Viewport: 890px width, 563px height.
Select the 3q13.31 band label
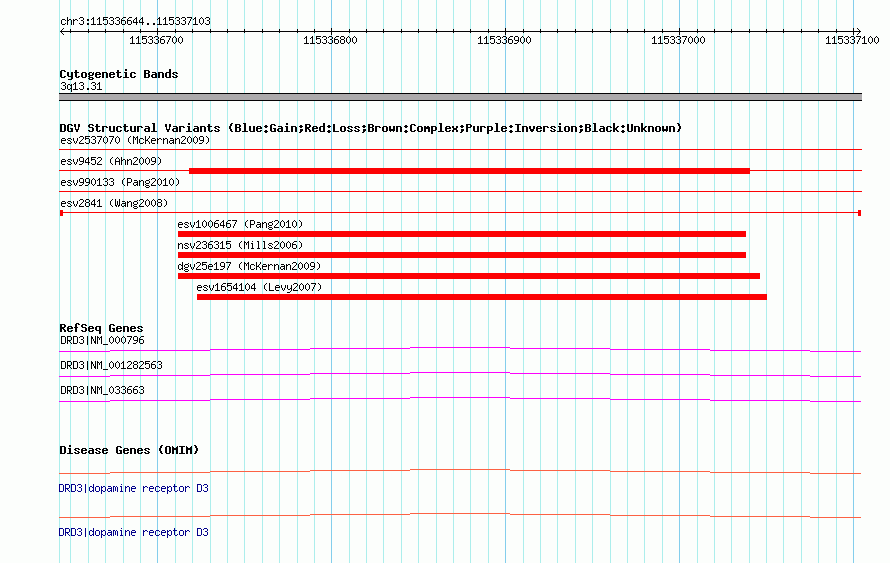pos(81,86)
